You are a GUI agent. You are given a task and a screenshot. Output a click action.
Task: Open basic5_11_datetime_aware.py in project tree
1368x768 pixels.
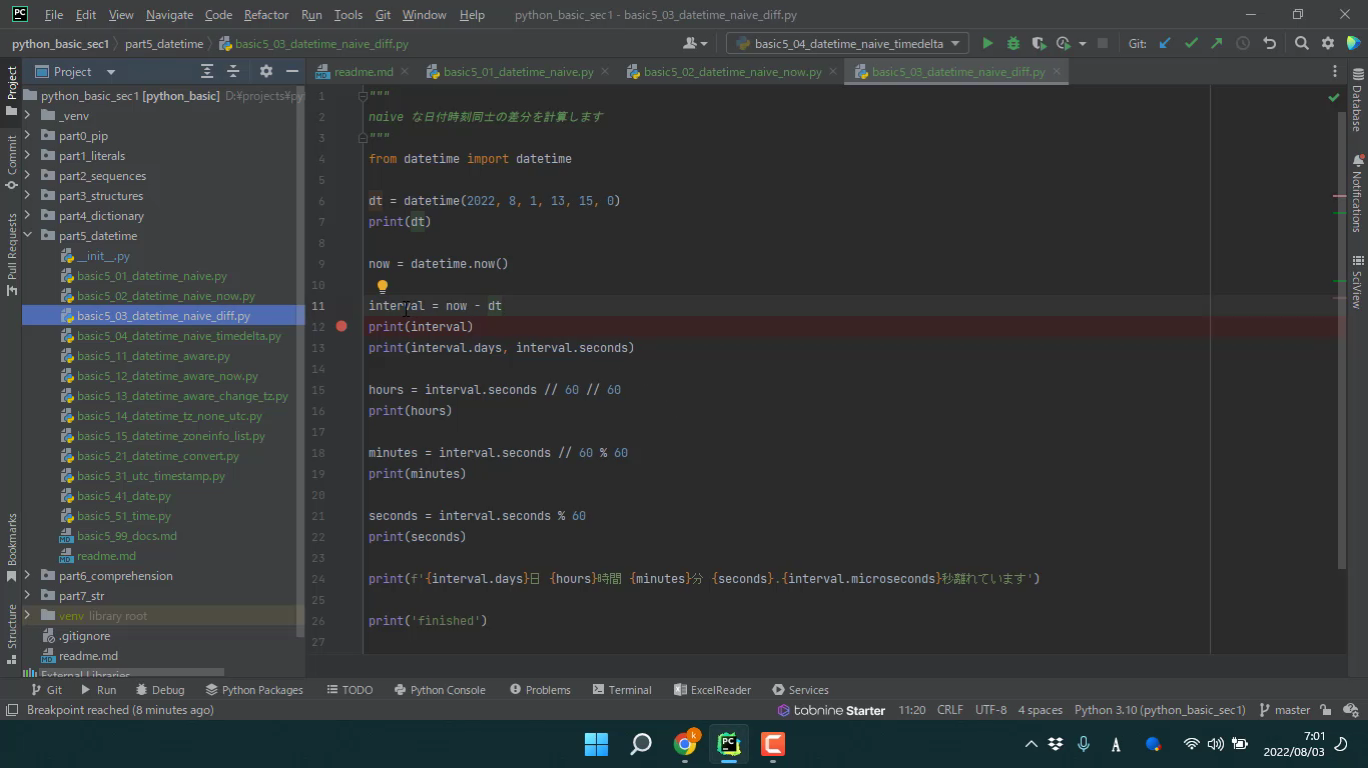[x=153, y=356]
